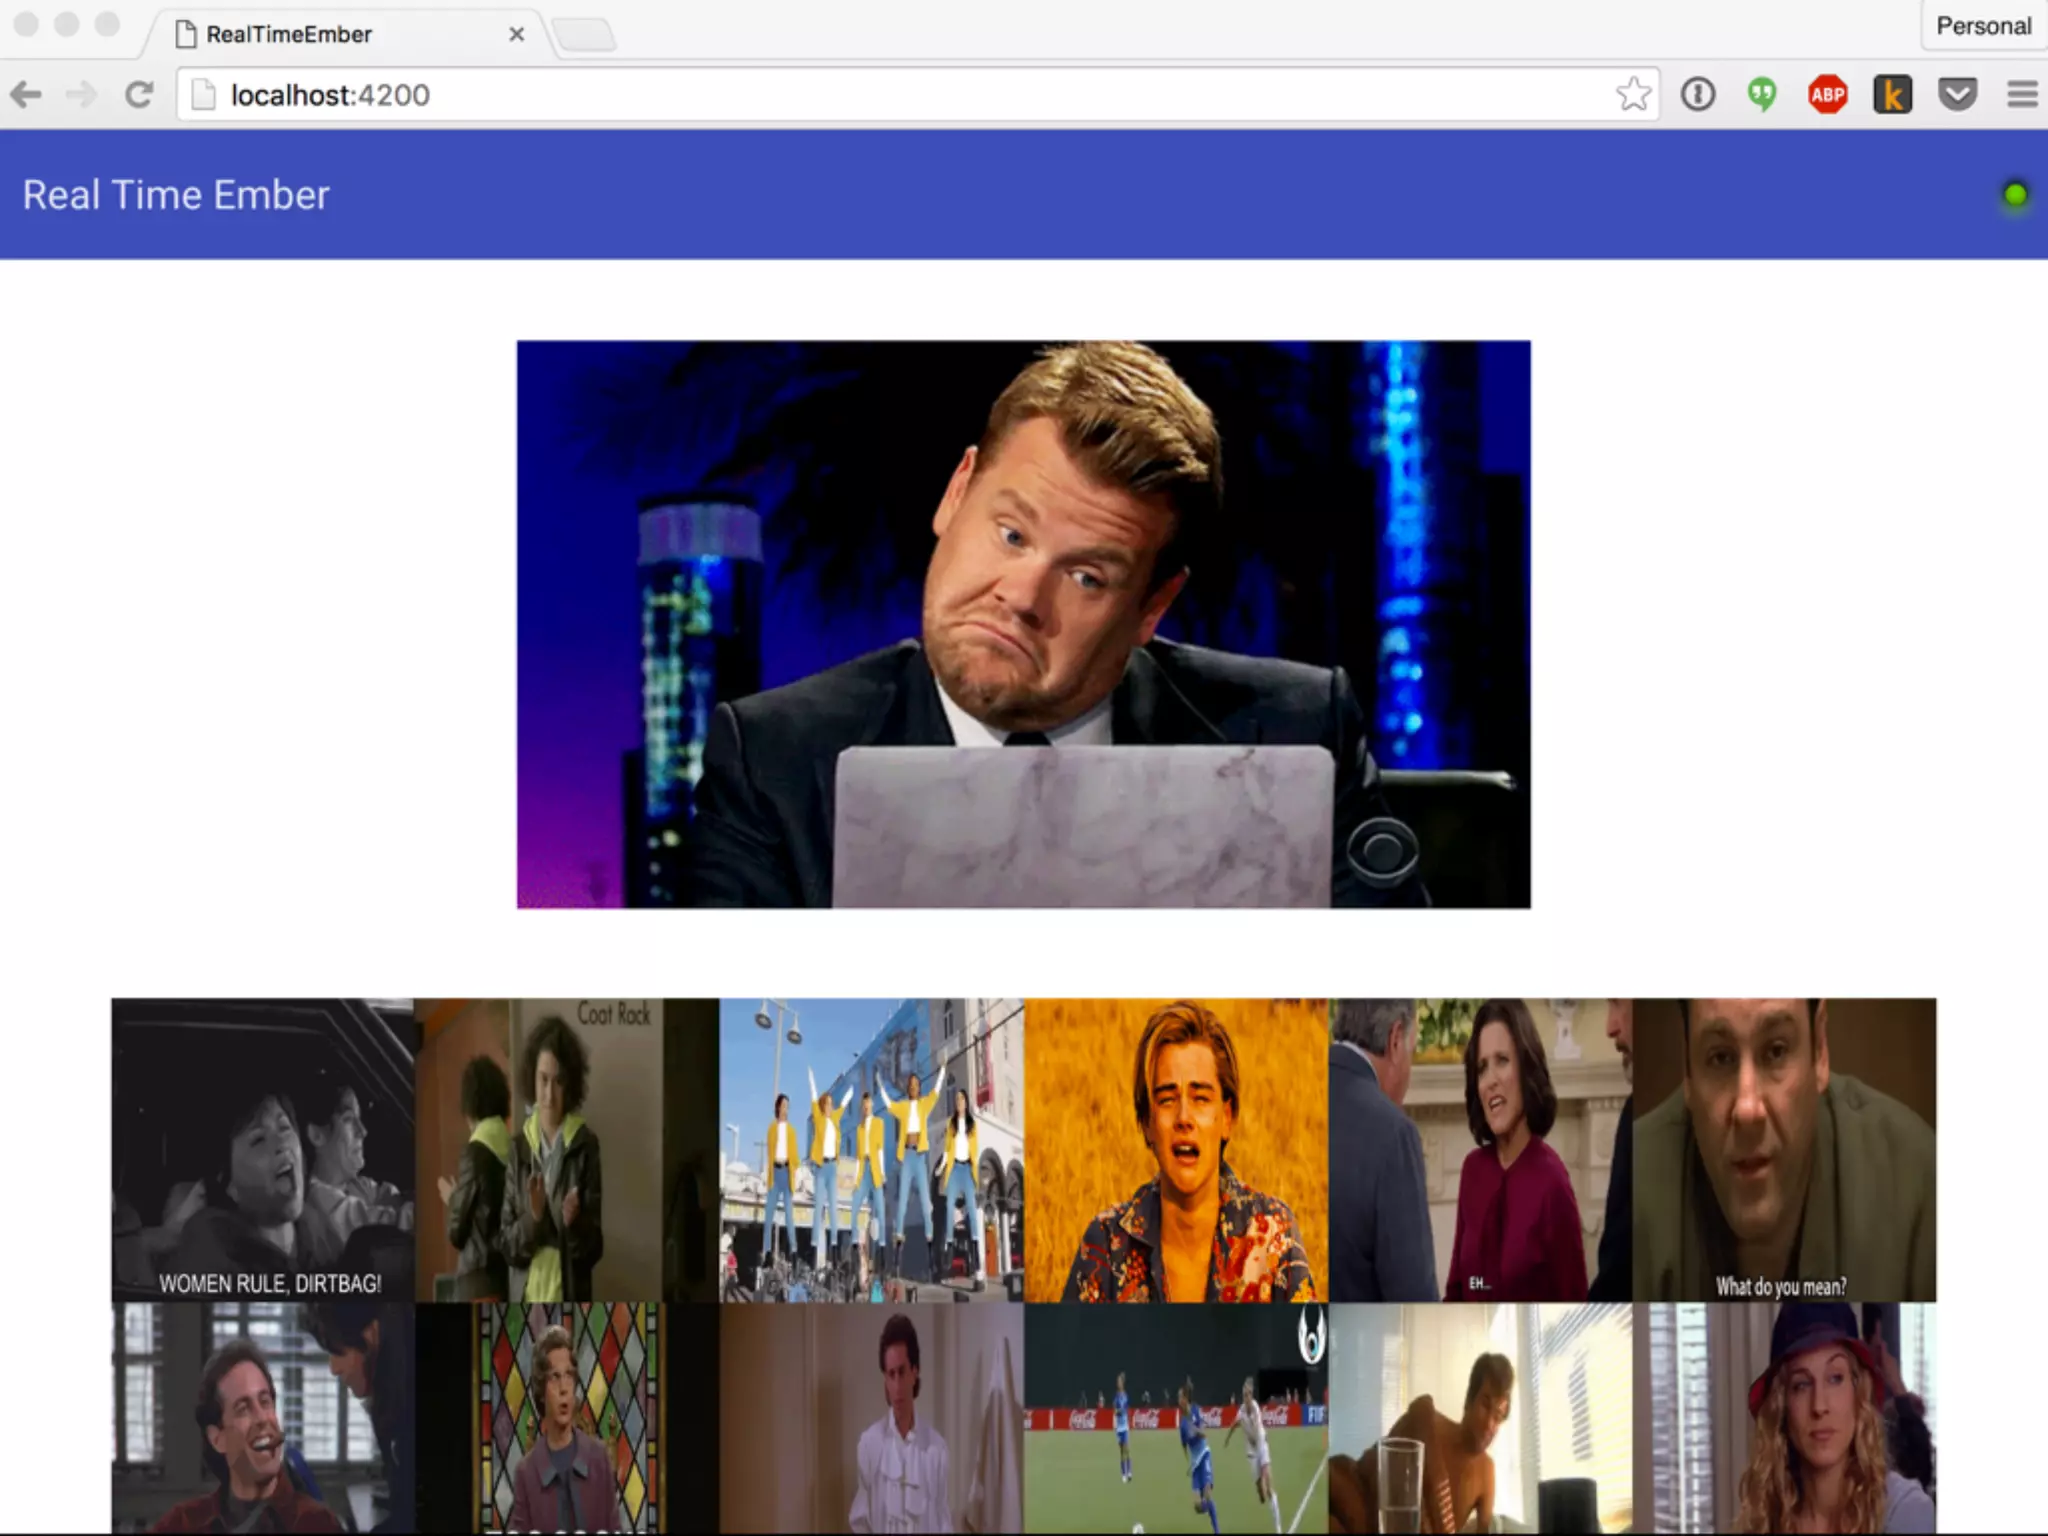Open the Adblock Plus extension

[x=1827, y=95]
